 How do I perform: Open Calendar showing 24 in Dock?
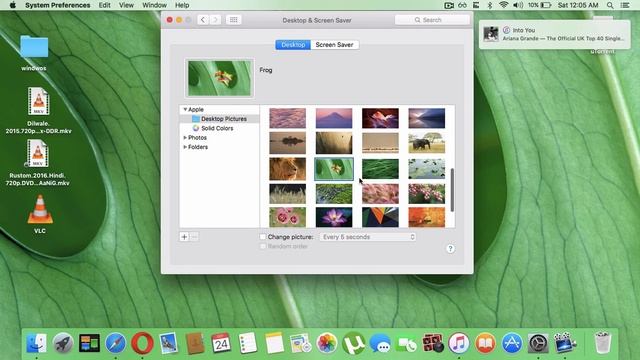click(221, 343)
